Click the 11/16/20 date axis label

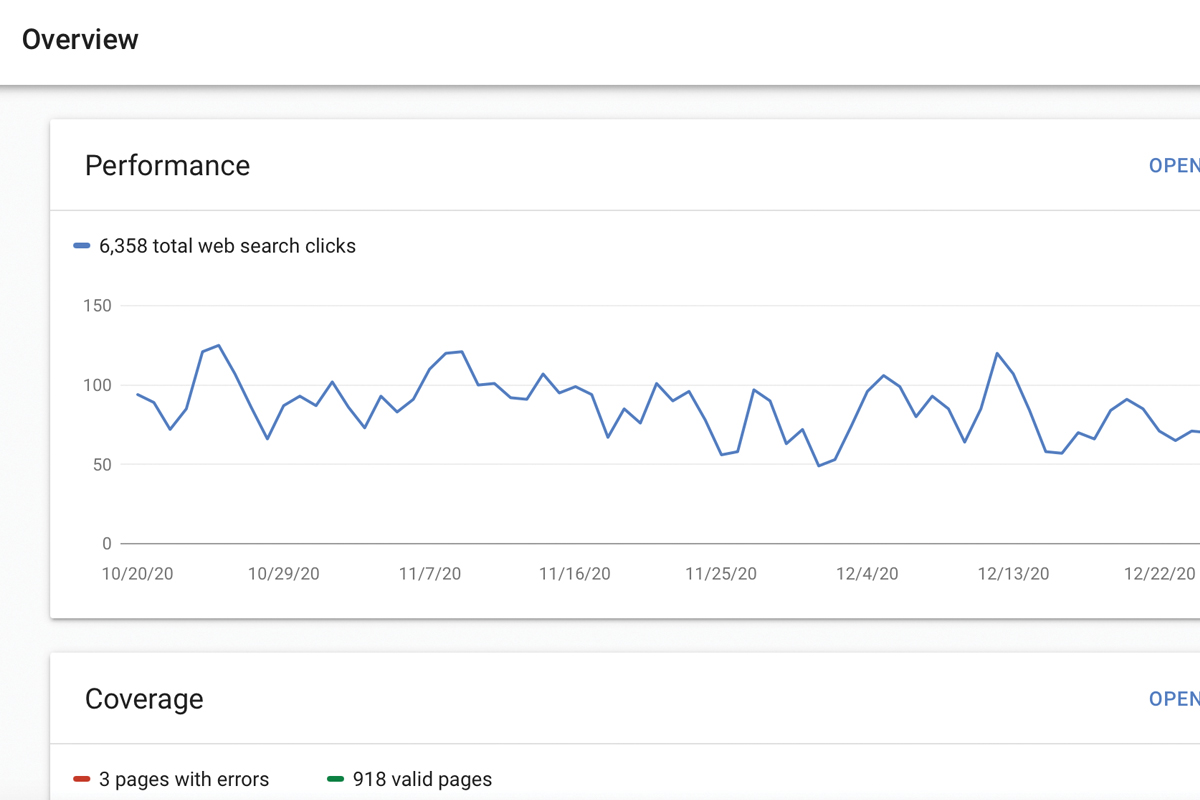(574, 574)
